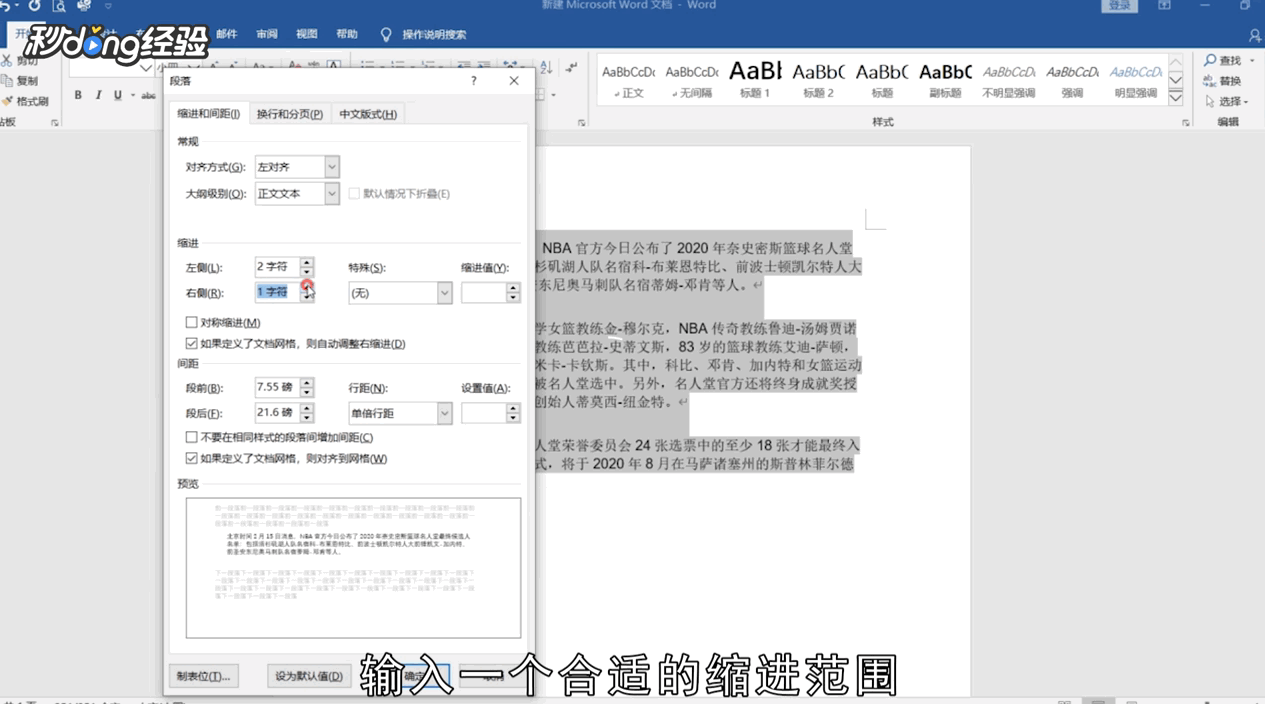Open the Paragraph group dialog launcher icon

(581, 123)
